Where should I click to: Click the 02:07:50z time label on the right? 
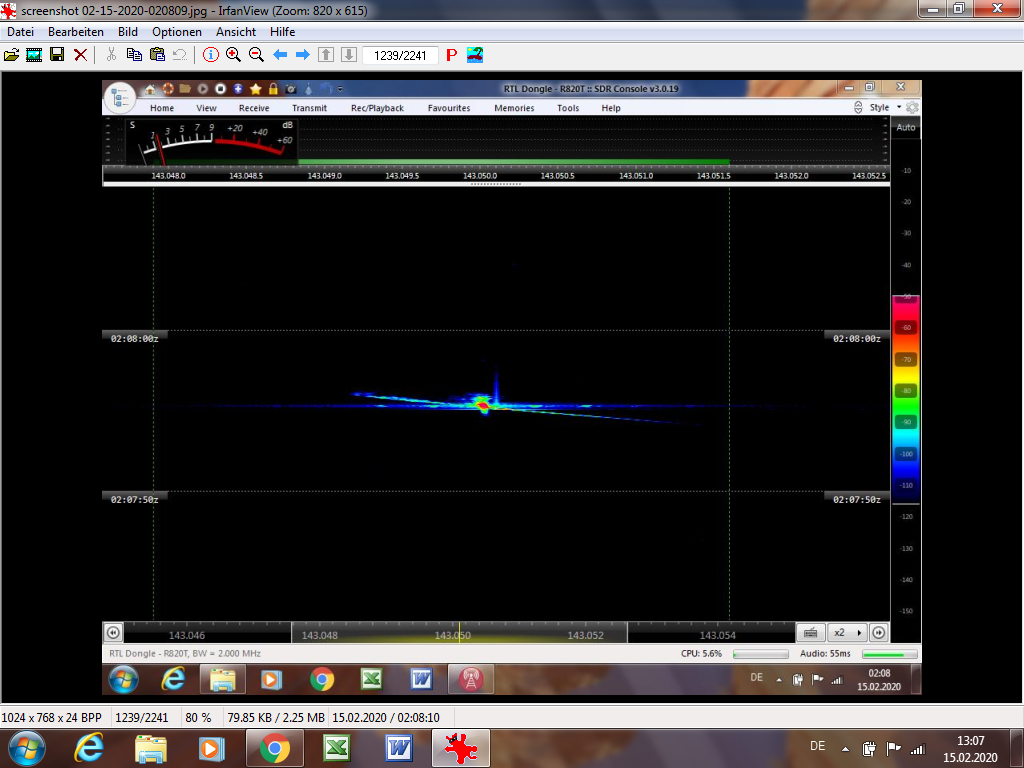coord(857,499)
